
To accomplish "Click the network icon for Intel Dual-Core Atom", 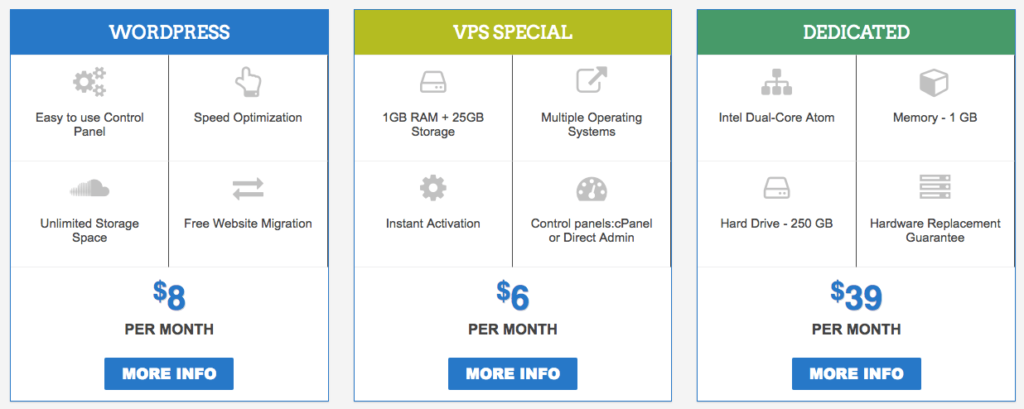I will (776, 82).
